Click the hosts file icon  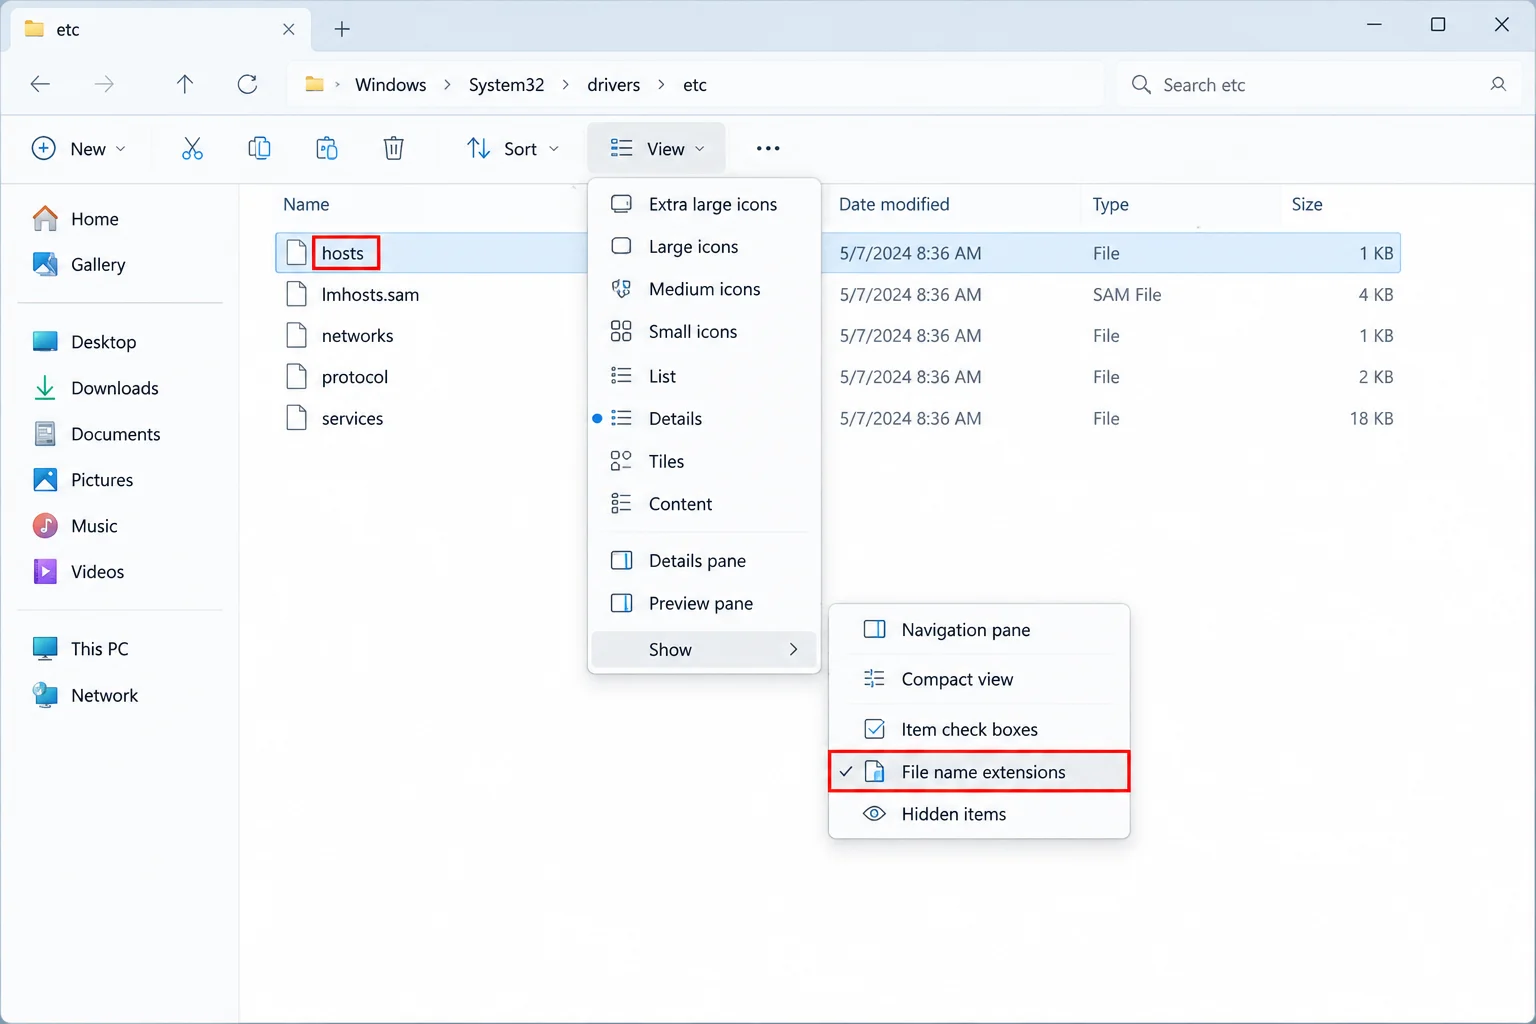(x=296, y=253)
